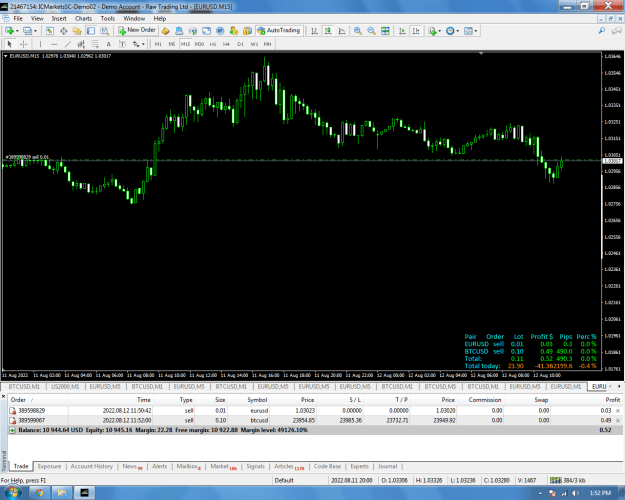Open the Experts terminal tab
Viewport: 625px width, 500px height.
pos(359,467)
